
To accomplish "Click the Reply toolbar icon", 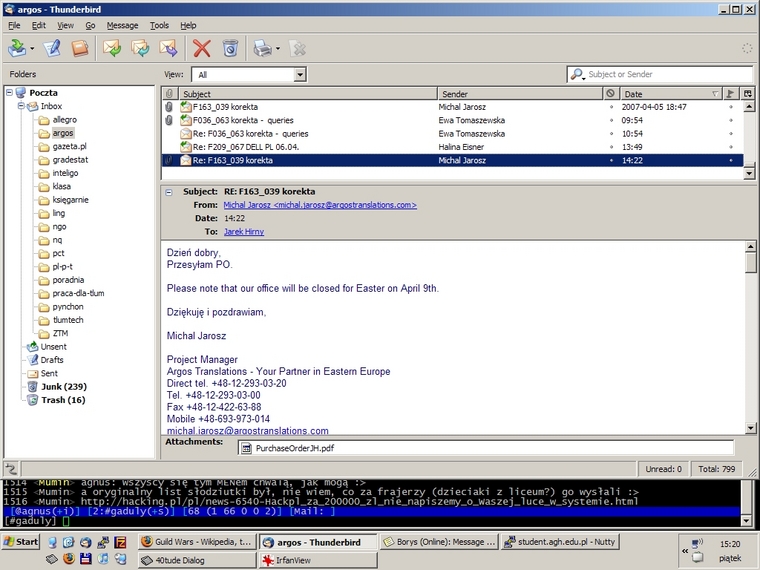I will (112, 48).
